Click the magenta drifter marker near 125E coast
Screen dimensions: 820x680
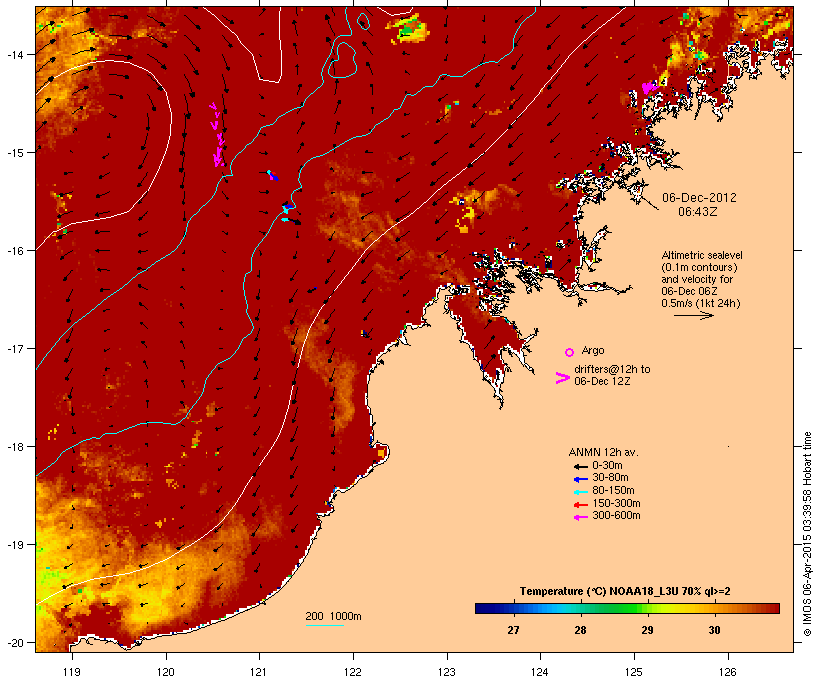pos(649,87)
